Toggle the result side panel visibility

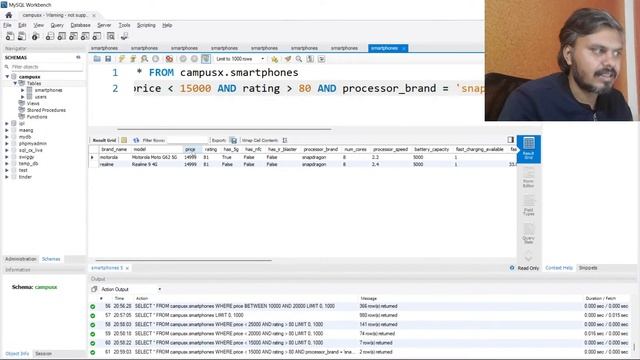coord(511,140)
